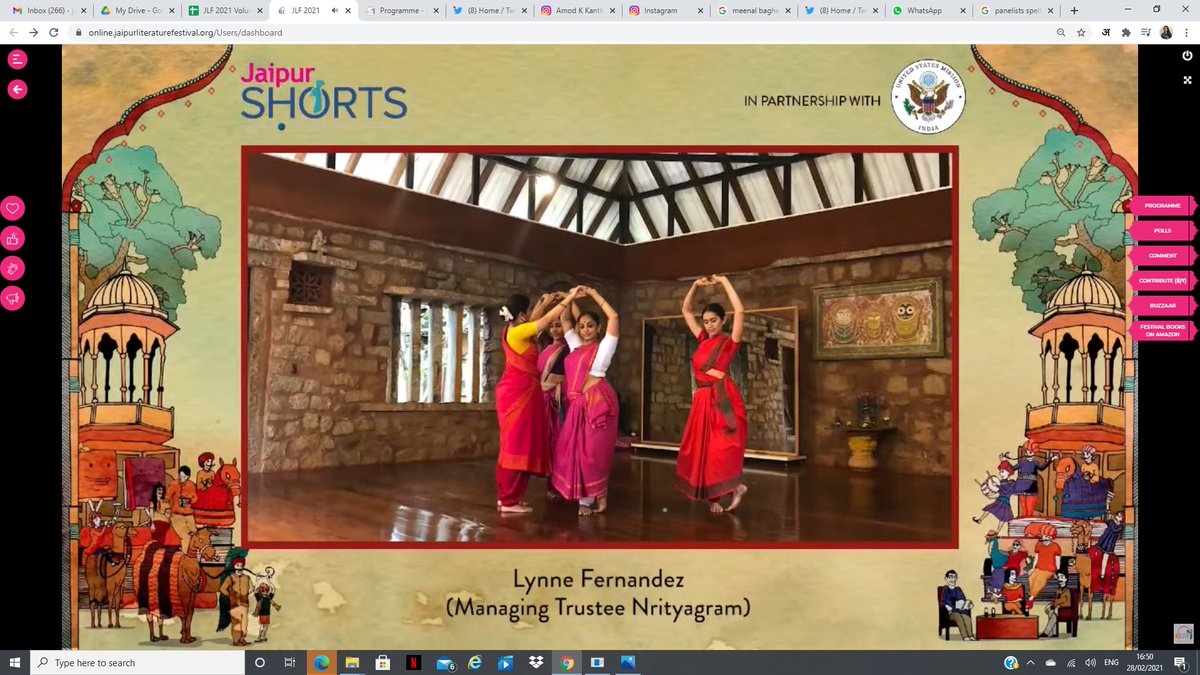This screenshot has height=675, width=1200.
Task: Open the PROGRAMME side tab
Action: pyautogui.click(x=1162, y=206)
